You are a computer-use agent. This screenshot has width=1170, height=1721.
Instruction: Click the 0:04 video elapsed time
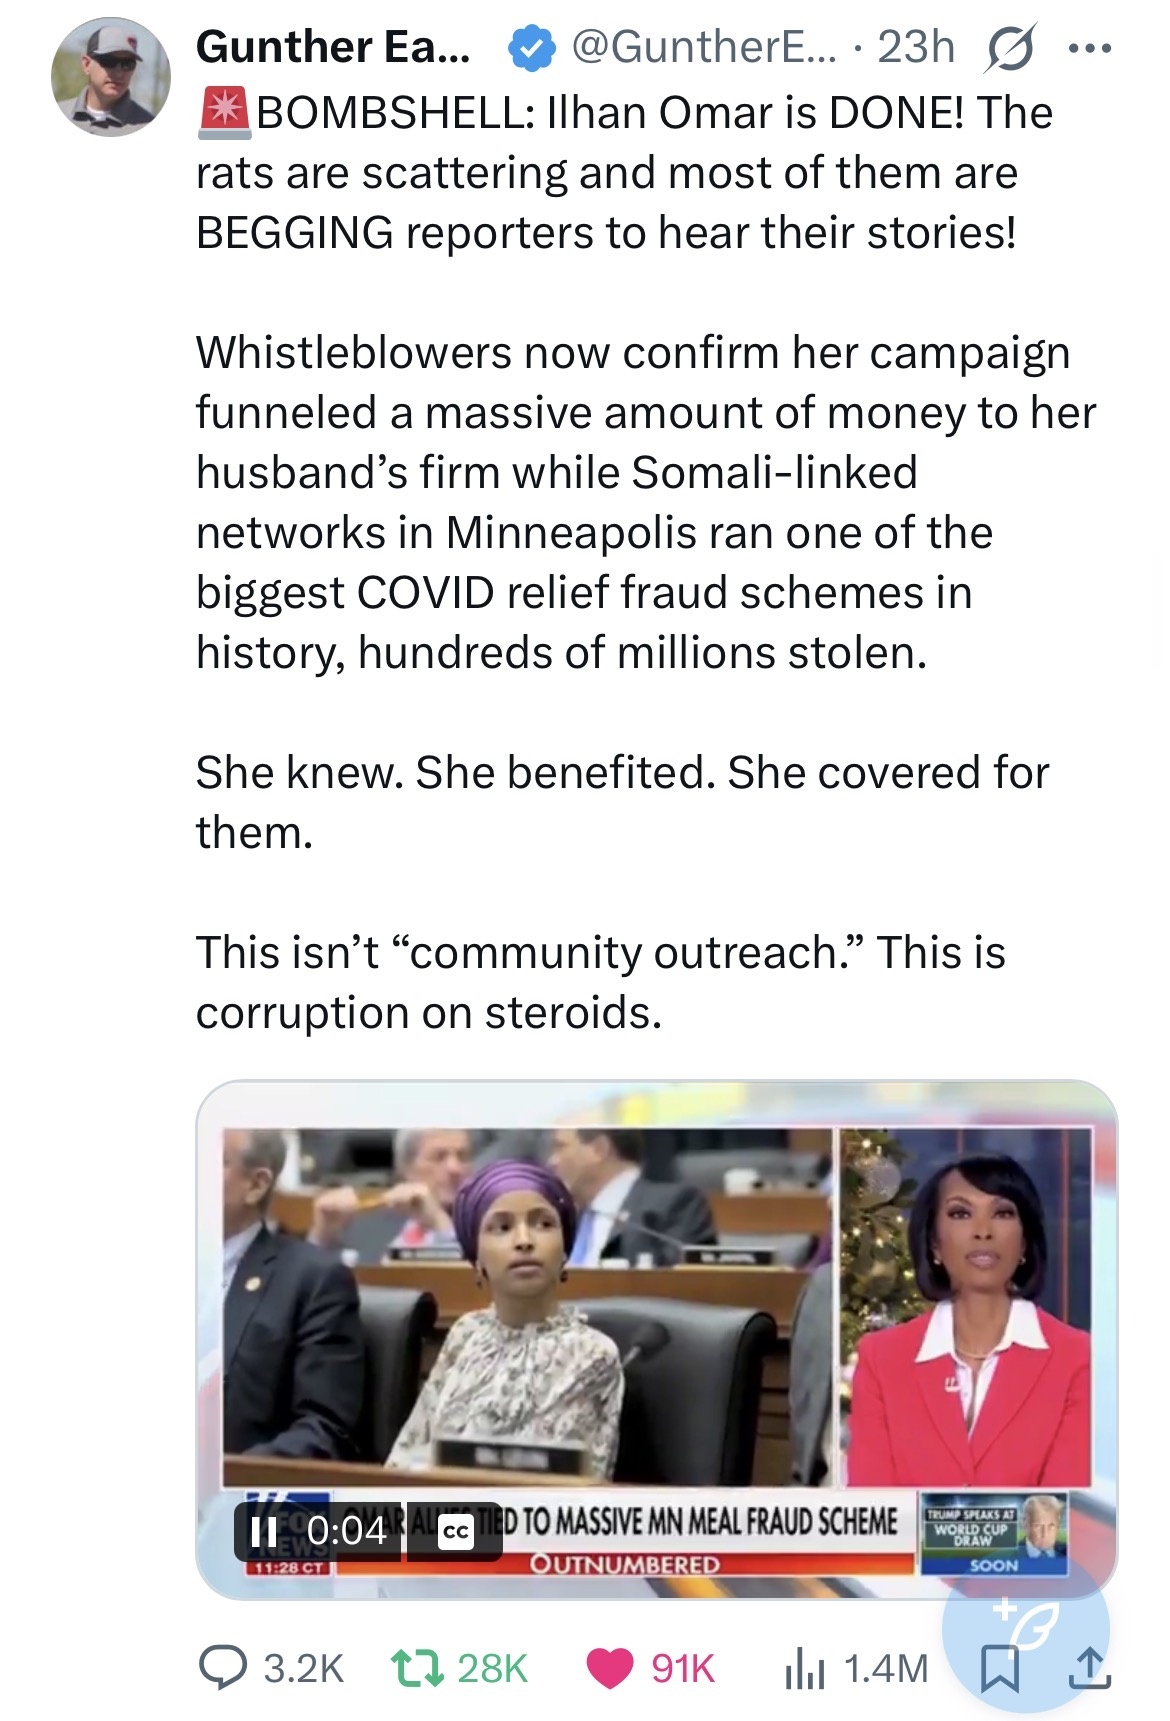[x=346, y=1531]
